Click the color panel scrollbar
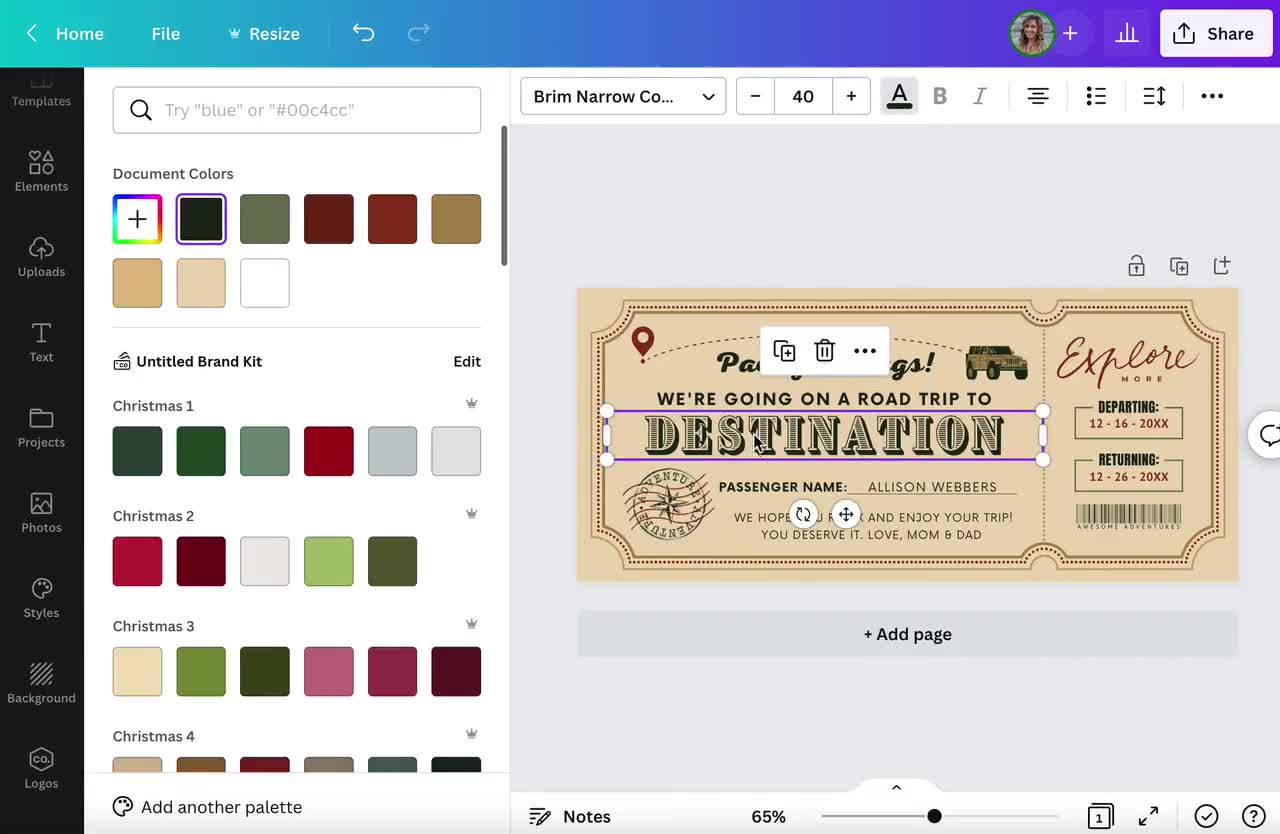 [x=504, y=195]
